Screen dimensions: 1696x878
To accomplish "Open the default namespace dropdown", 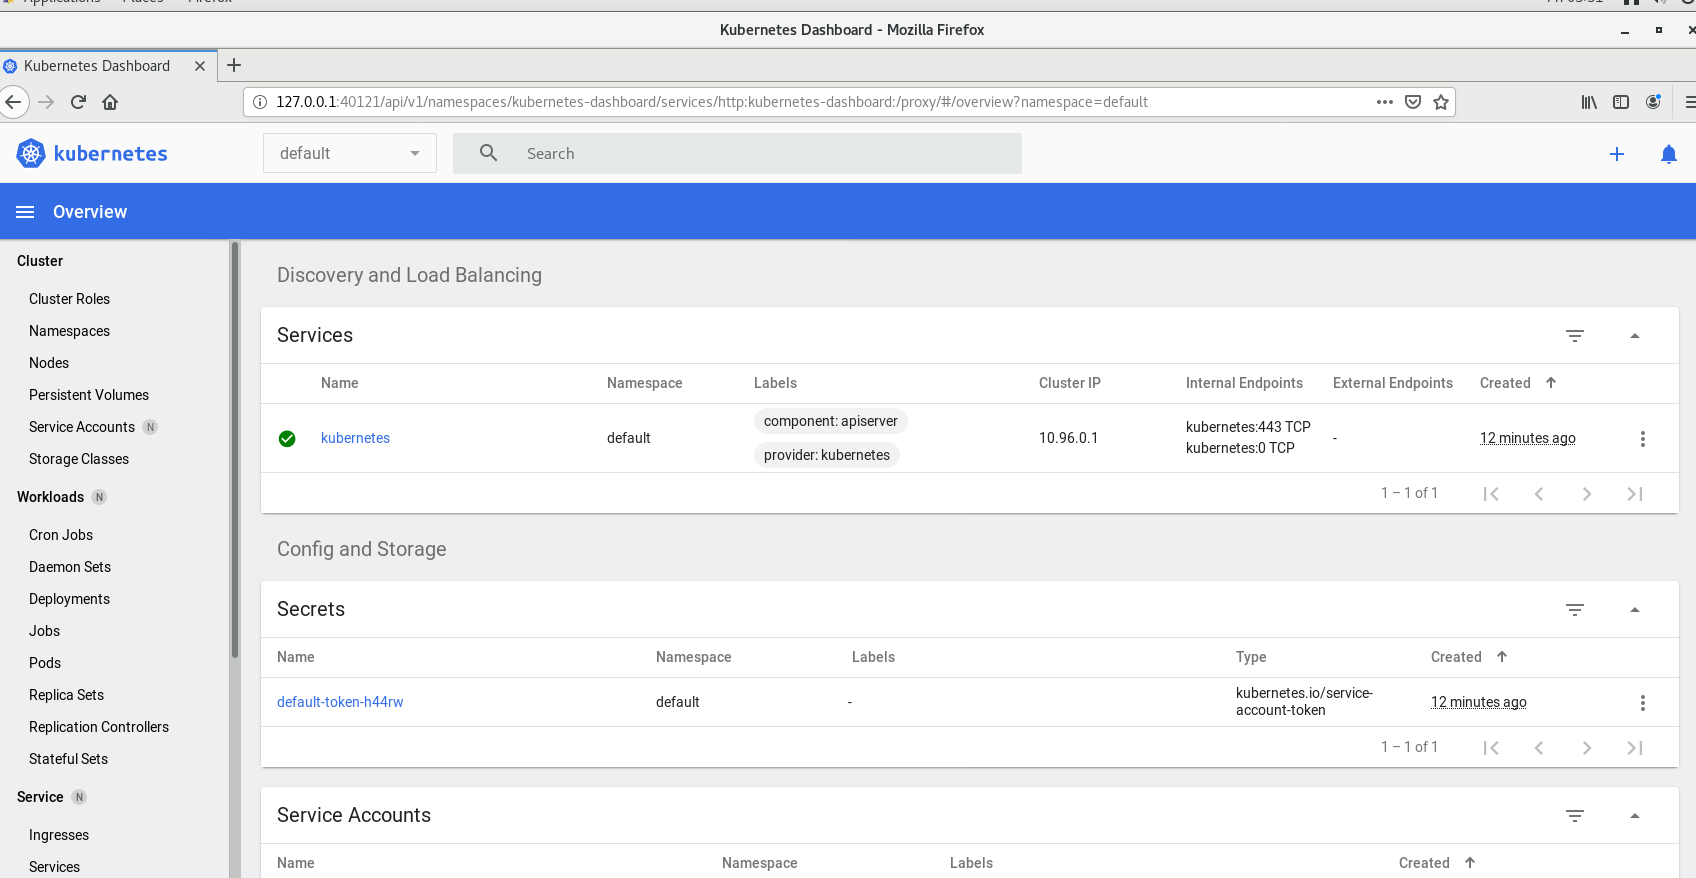I will coord(350,153).
